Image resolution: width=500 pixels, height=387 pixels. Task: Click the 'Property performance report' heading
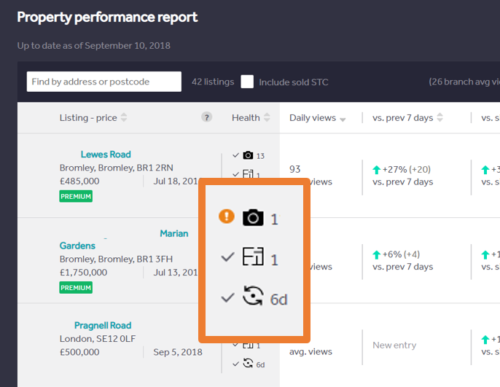click(x=107, y=17)
